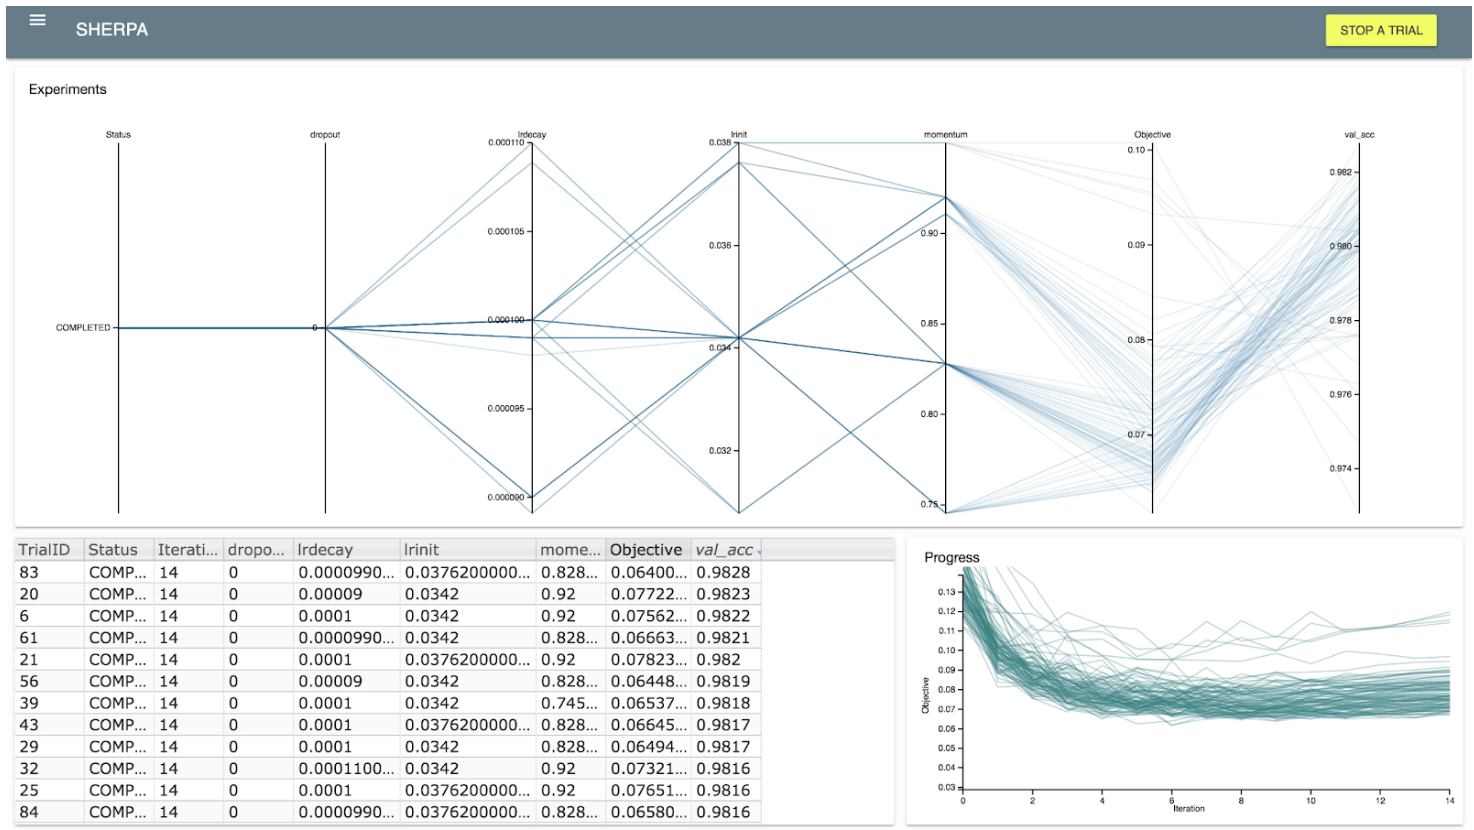Open the navigation menu via hamburger icon

[37, 21]
